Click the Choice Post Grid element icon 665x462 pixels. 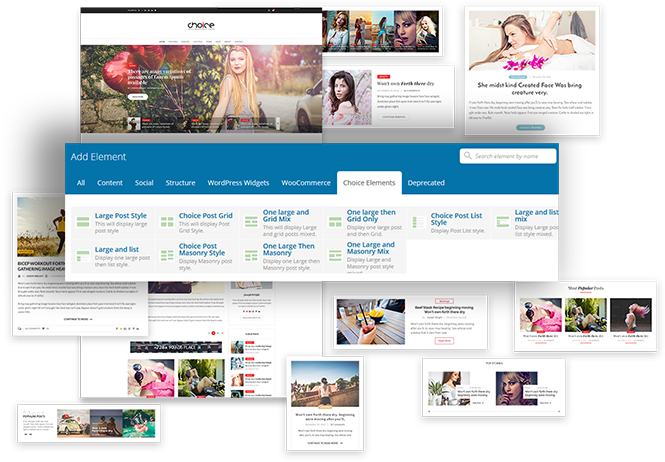click(167, 222)
